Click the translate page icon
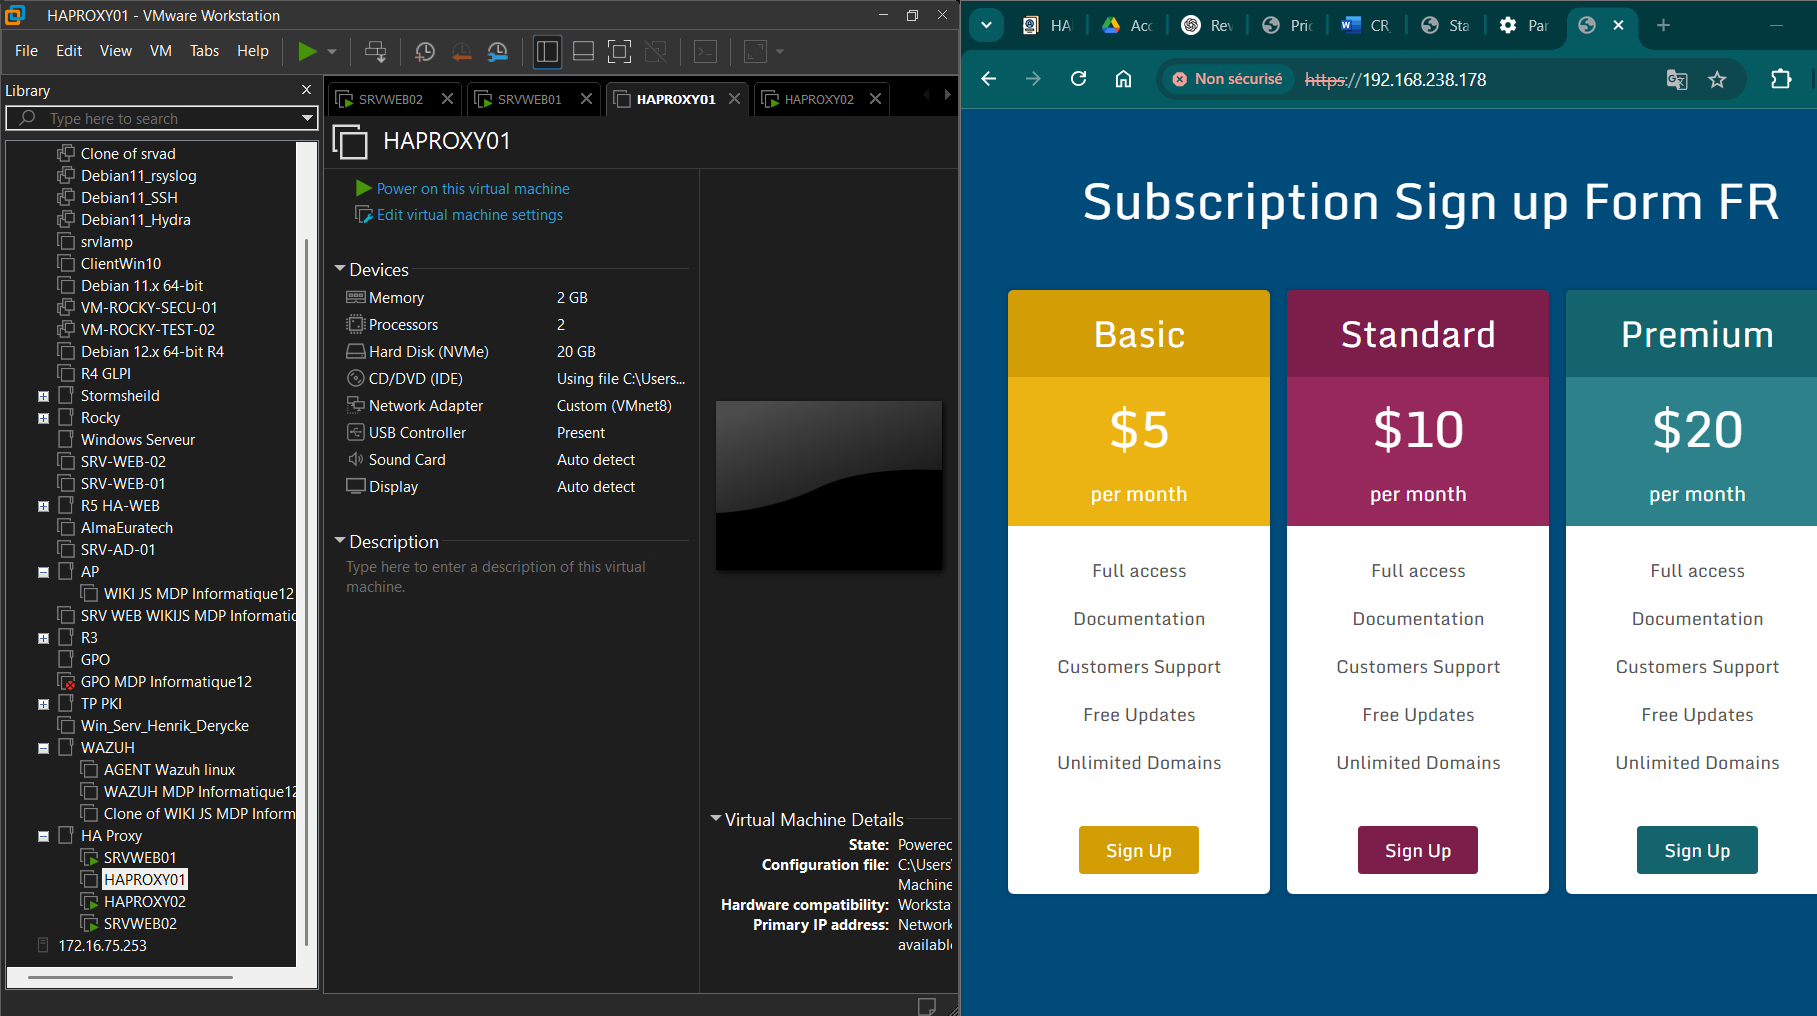The width and height of the screenshot is (1817, 1016). tap(1677, 79)
